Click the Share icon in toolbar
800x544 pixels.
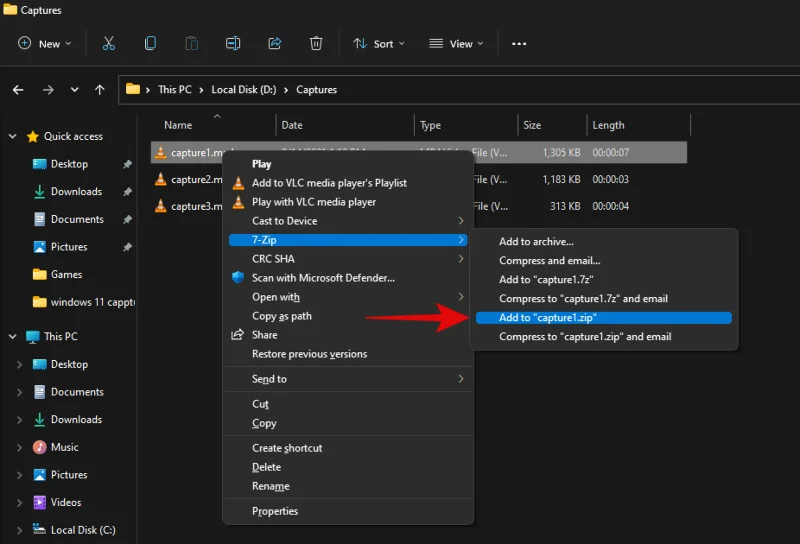(x=275, y=44)
